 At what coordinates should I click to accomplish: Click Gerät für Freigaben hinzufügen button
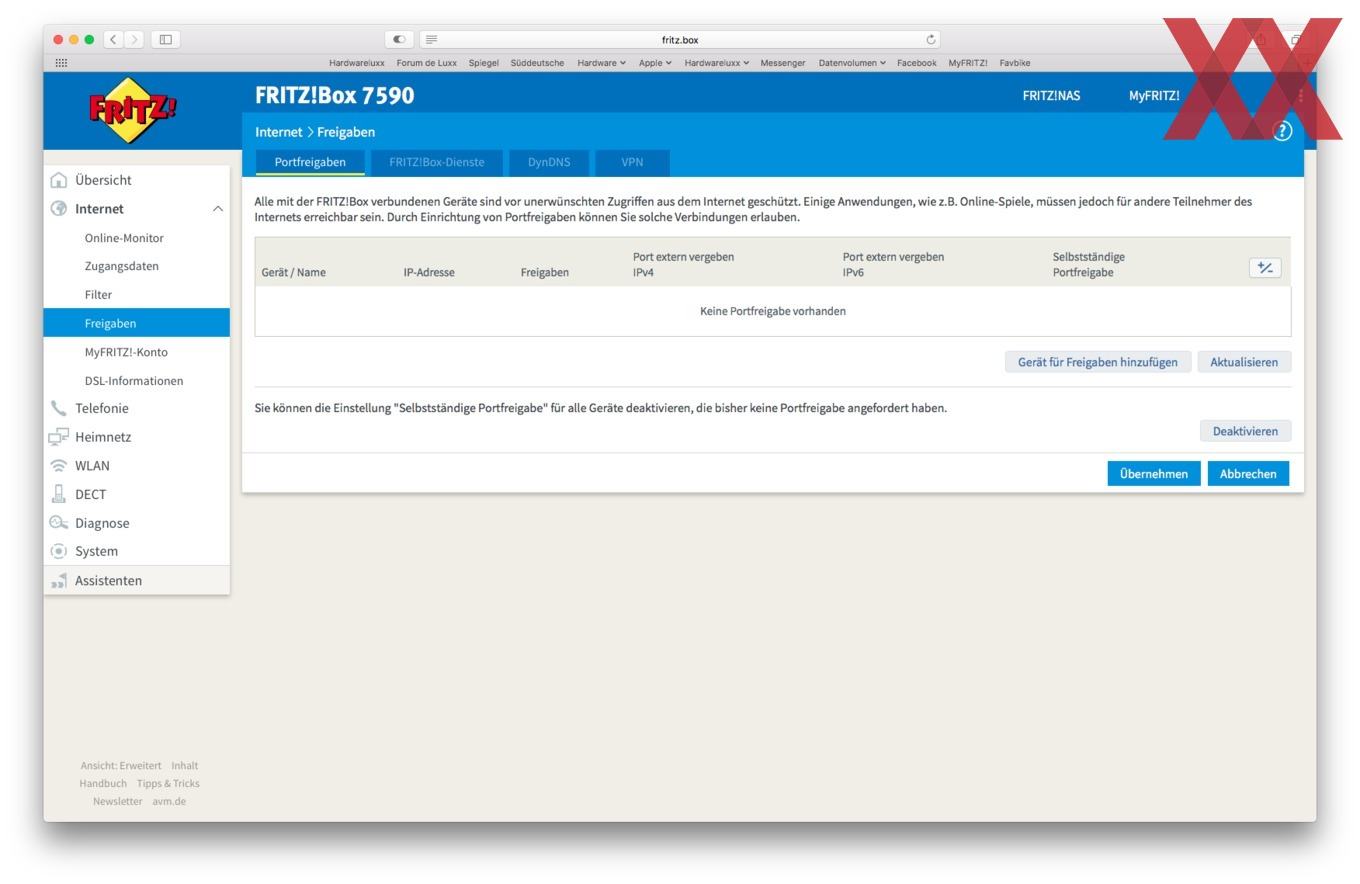(x=1098, y=362)
